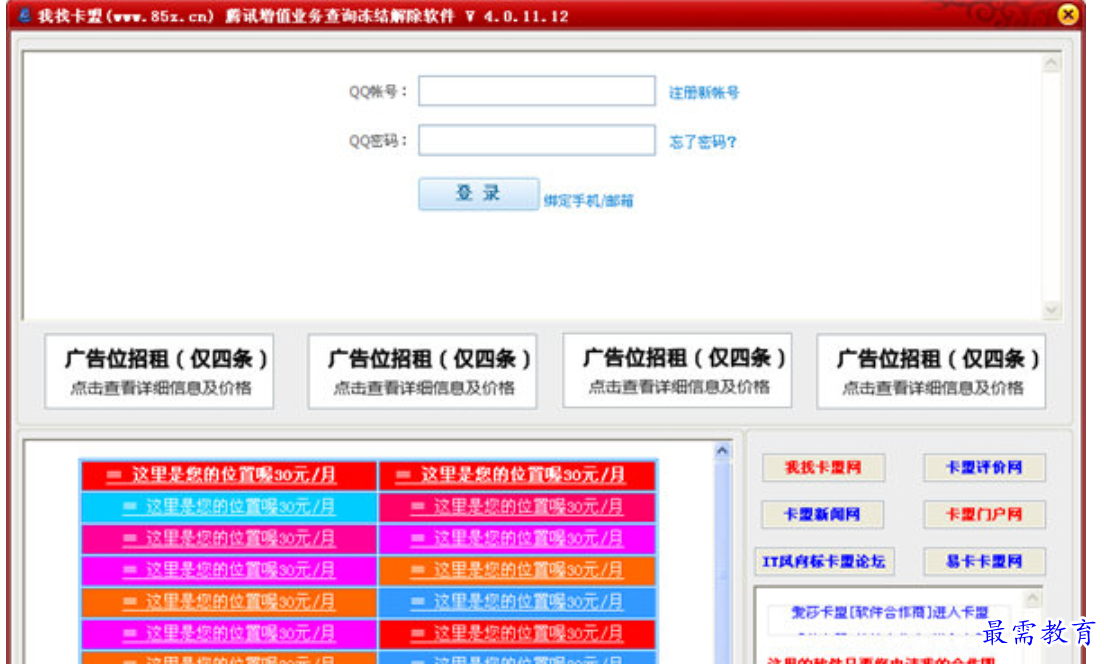Open the 易卡卡盟网 button
Image resolution: width=1104 pixels, height=664 pixels.
984,562
